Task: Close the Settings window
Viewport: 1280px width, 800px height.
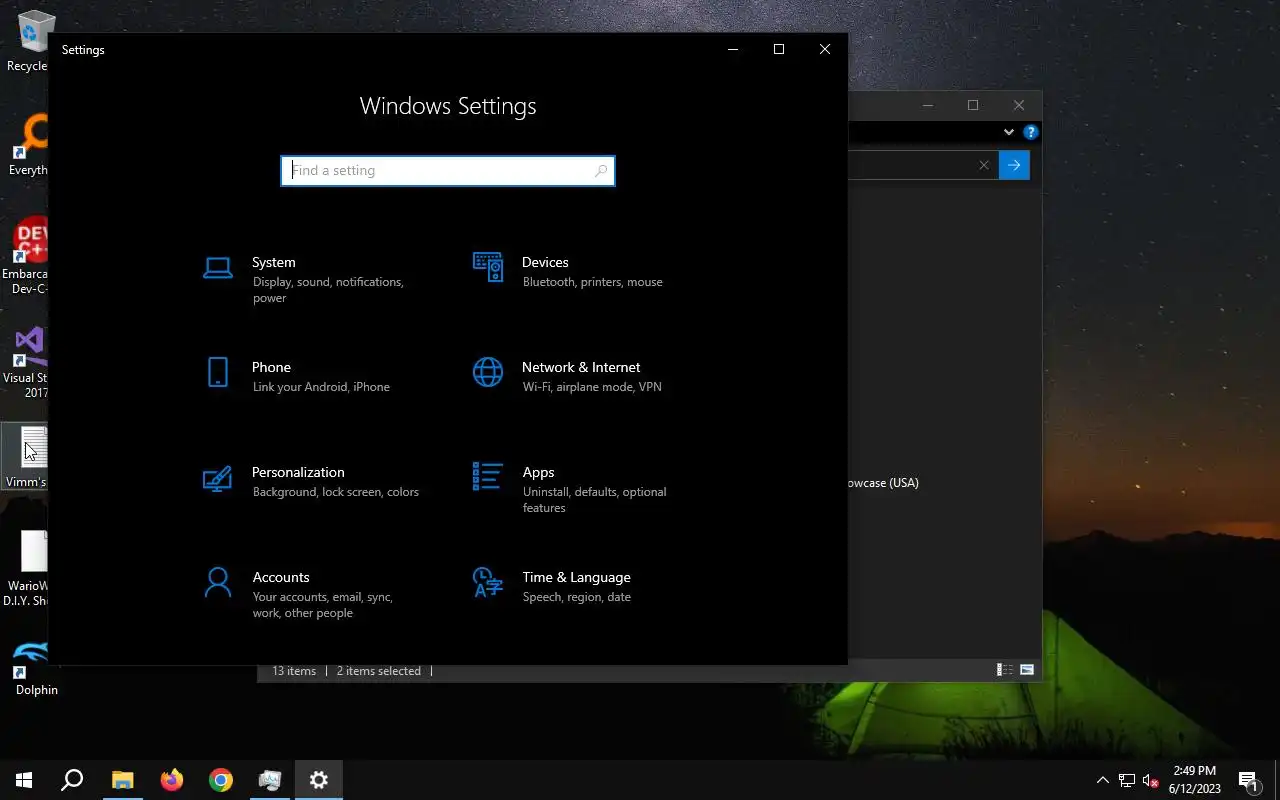Action: click(825, 49)
